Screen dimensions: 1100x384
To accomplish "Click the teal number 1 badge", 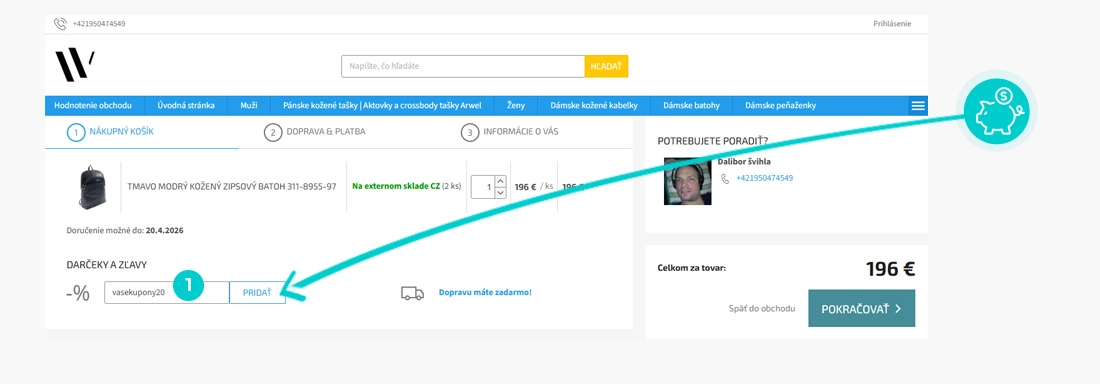I will pos(188,285).
